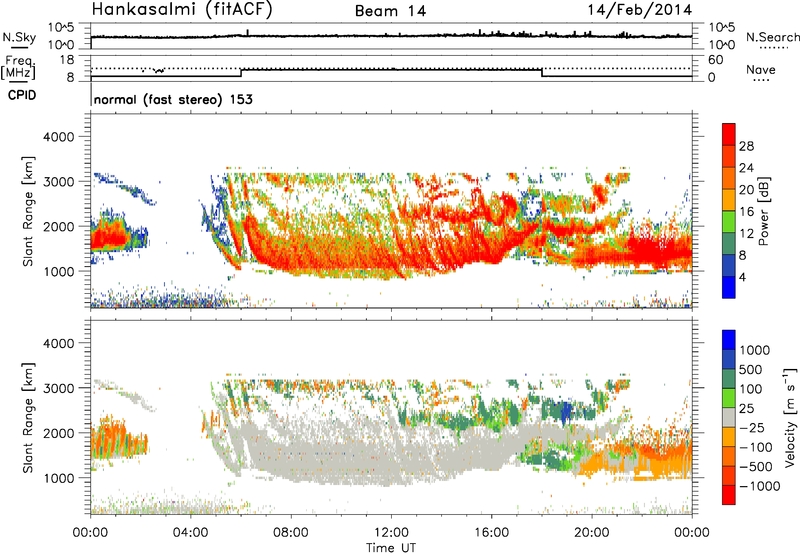Click 2000 tick on velocity panel range axis

[x=59, y=433]
